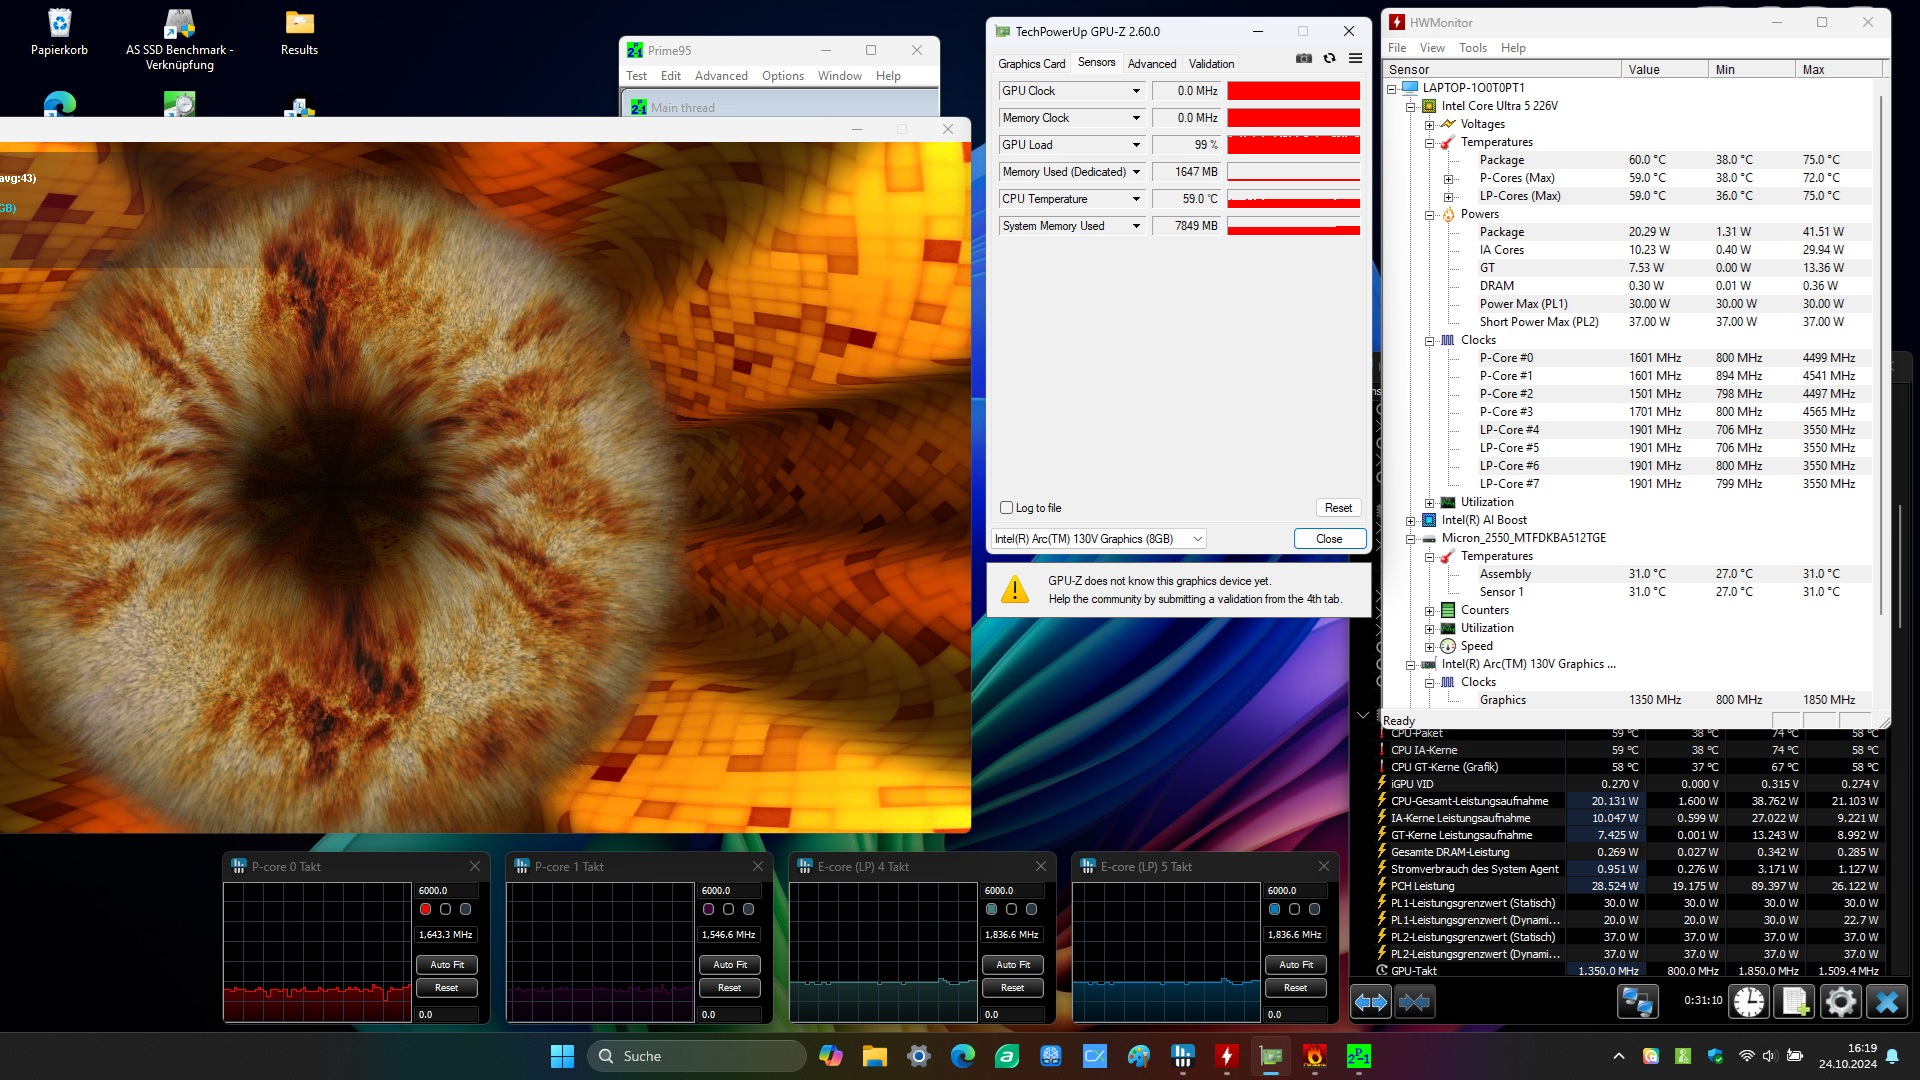This screenshot has width=1920, height=1080.
Task: Click HWiNFO clock reset timer icon
Action: click(x=1749, y=1002)
